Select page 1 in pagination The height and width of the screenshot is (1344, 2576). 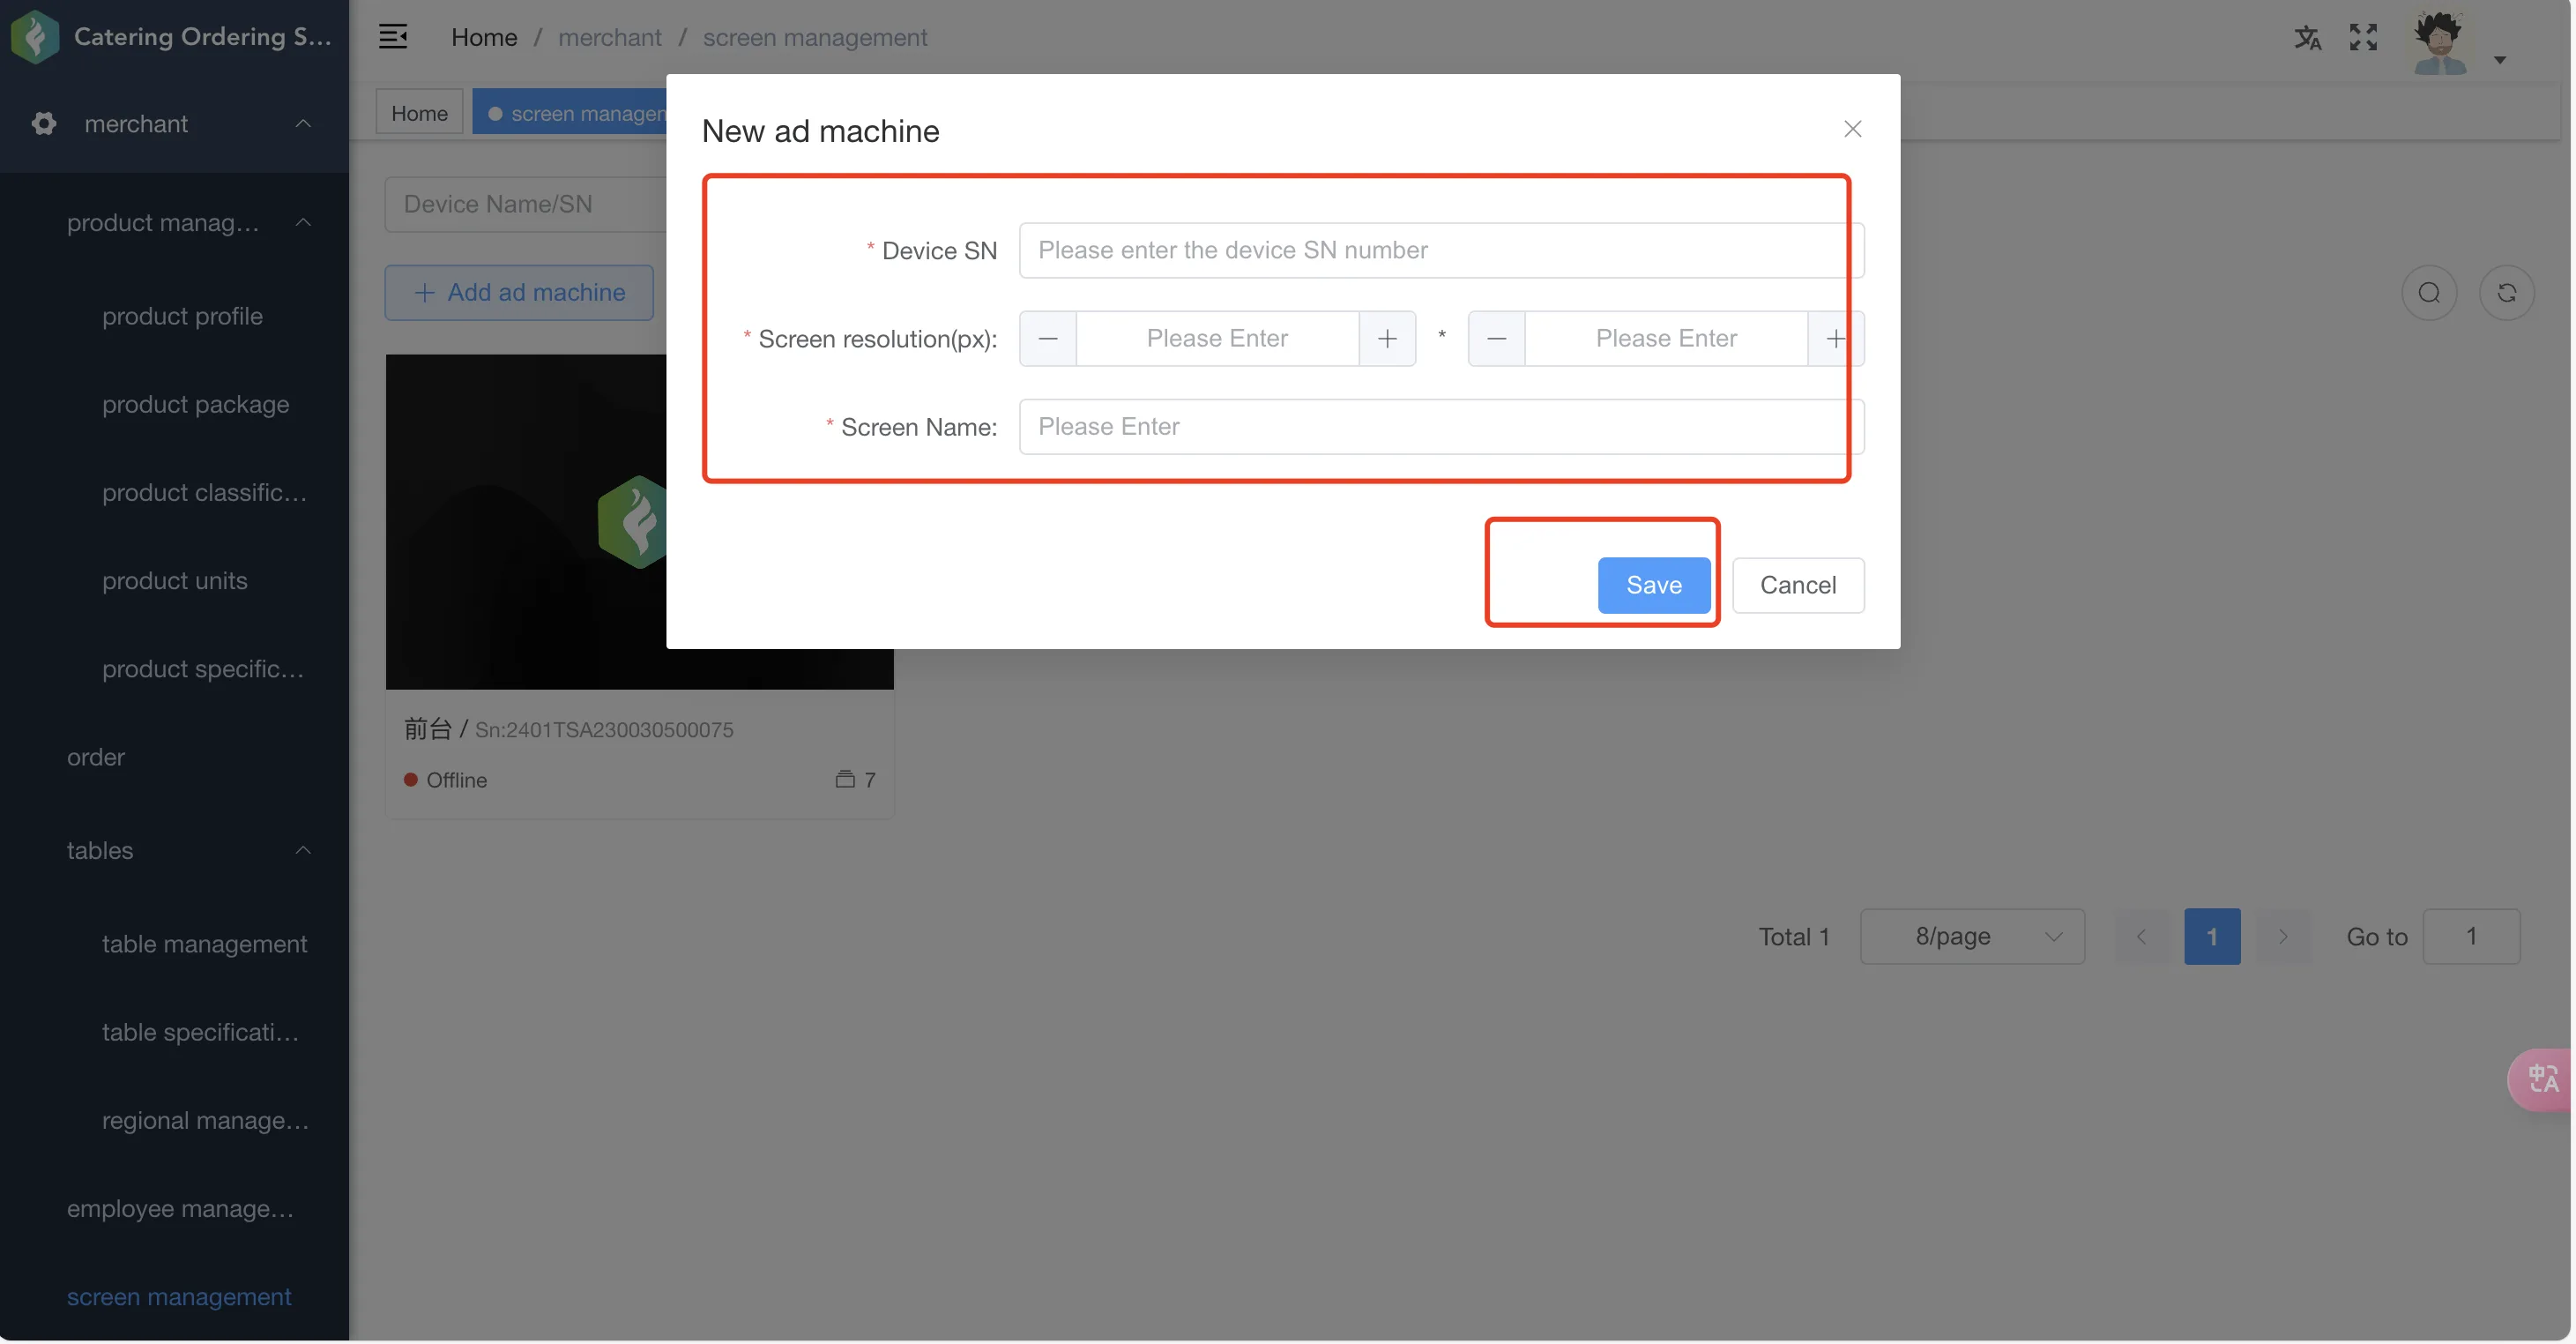tap(2212, 937)
